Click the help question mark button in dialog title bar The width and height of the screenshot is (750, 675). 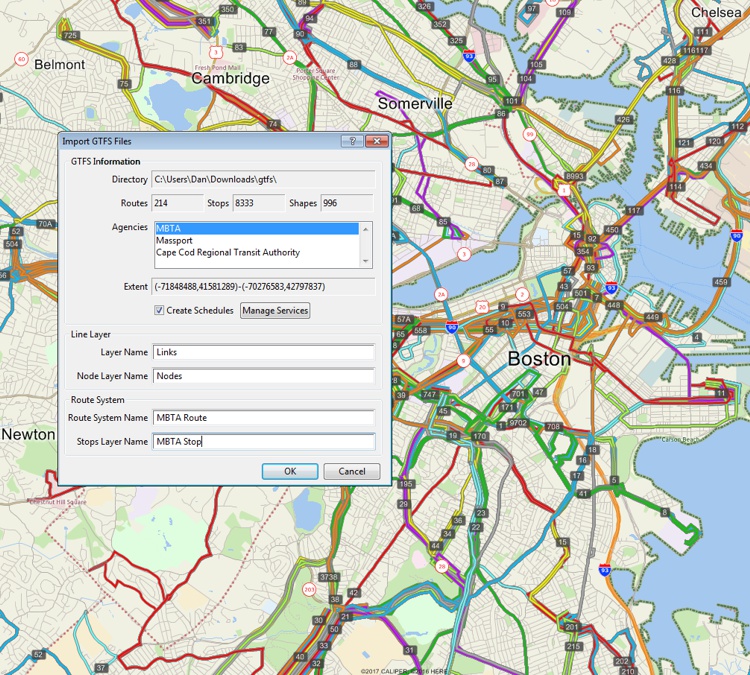click(352, 142)
